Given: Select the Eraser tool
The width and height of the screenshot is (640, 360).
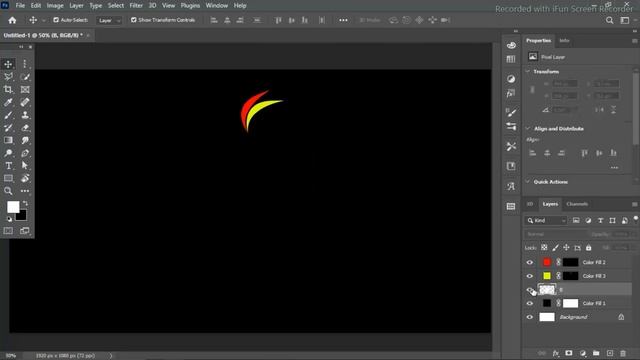Looking at the screenshot, I should (x=25, y=128).
